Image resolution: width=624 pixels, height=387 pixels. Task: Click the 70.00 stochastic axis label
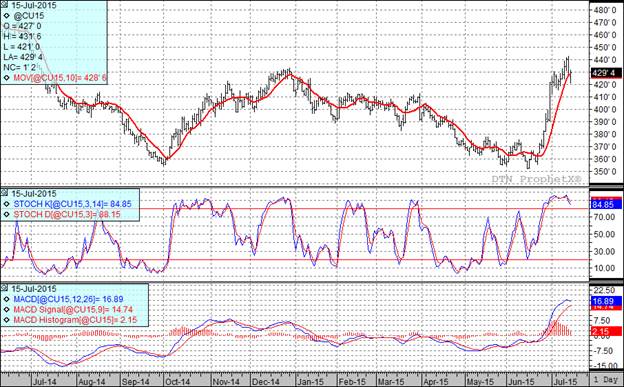coord(605,217)
